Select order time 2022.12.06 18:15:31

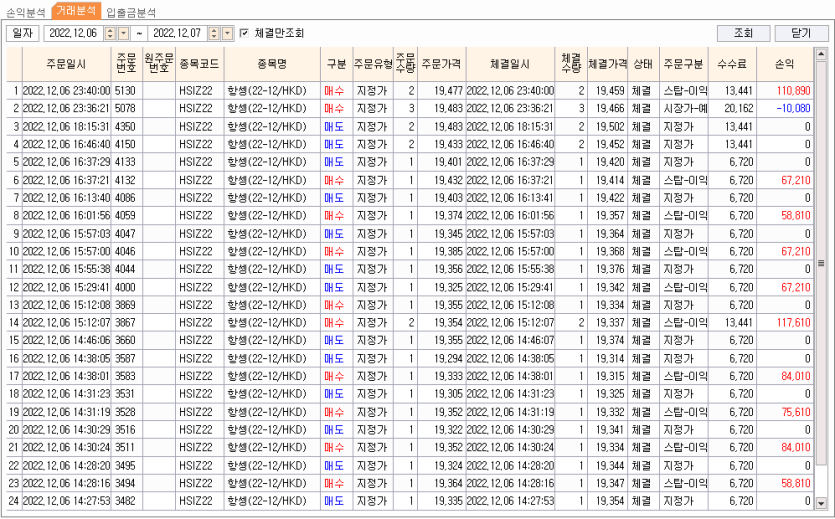coord(67,127)
